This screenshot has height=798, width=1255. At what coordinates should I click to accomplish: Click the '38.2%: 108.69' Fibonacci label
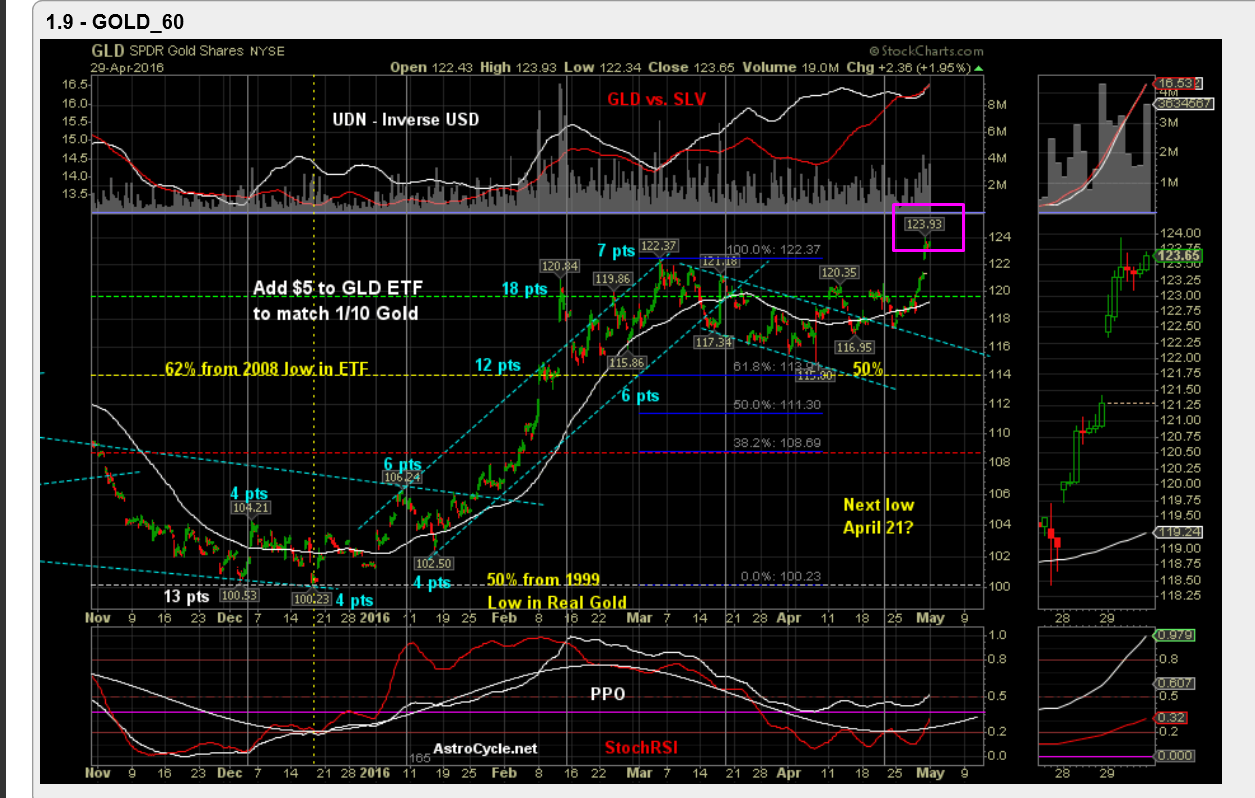point(778,441)
